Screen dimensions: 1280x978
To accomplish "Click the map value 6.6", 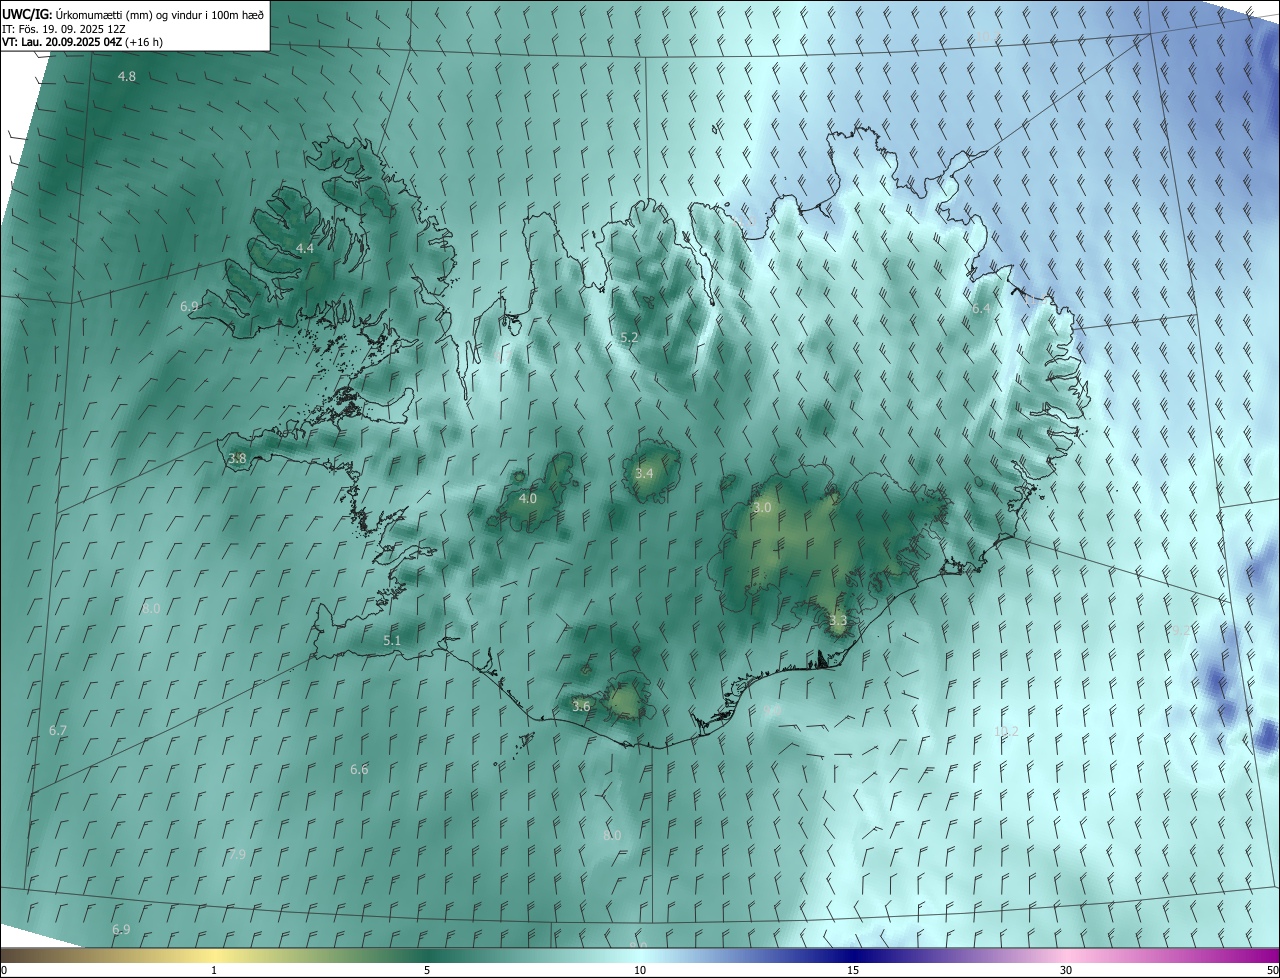I will click(x=359, y=770).
